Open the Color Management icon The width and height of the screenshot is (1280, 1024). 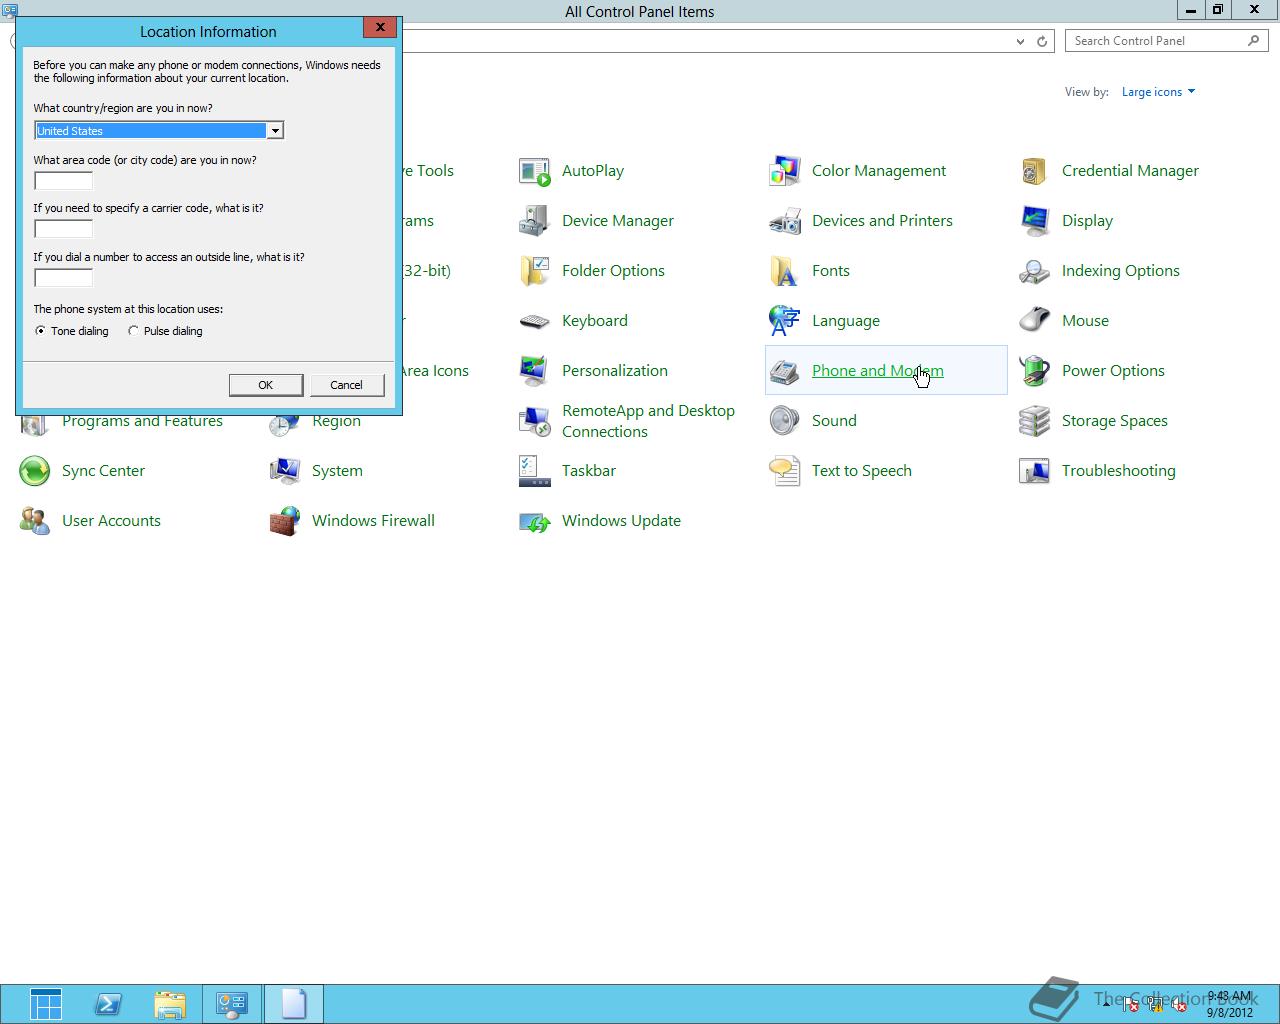tap(785, 171)
